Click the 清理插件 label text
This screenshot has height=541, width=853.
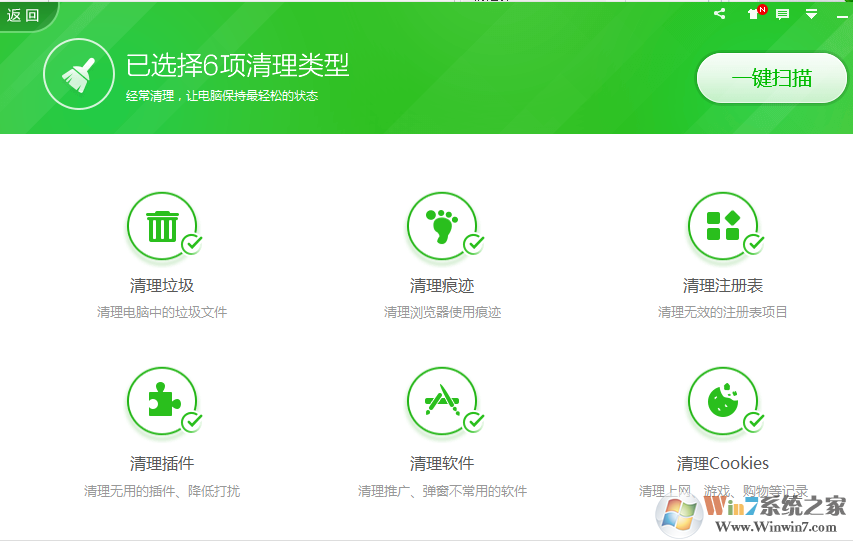click(162, 464)
